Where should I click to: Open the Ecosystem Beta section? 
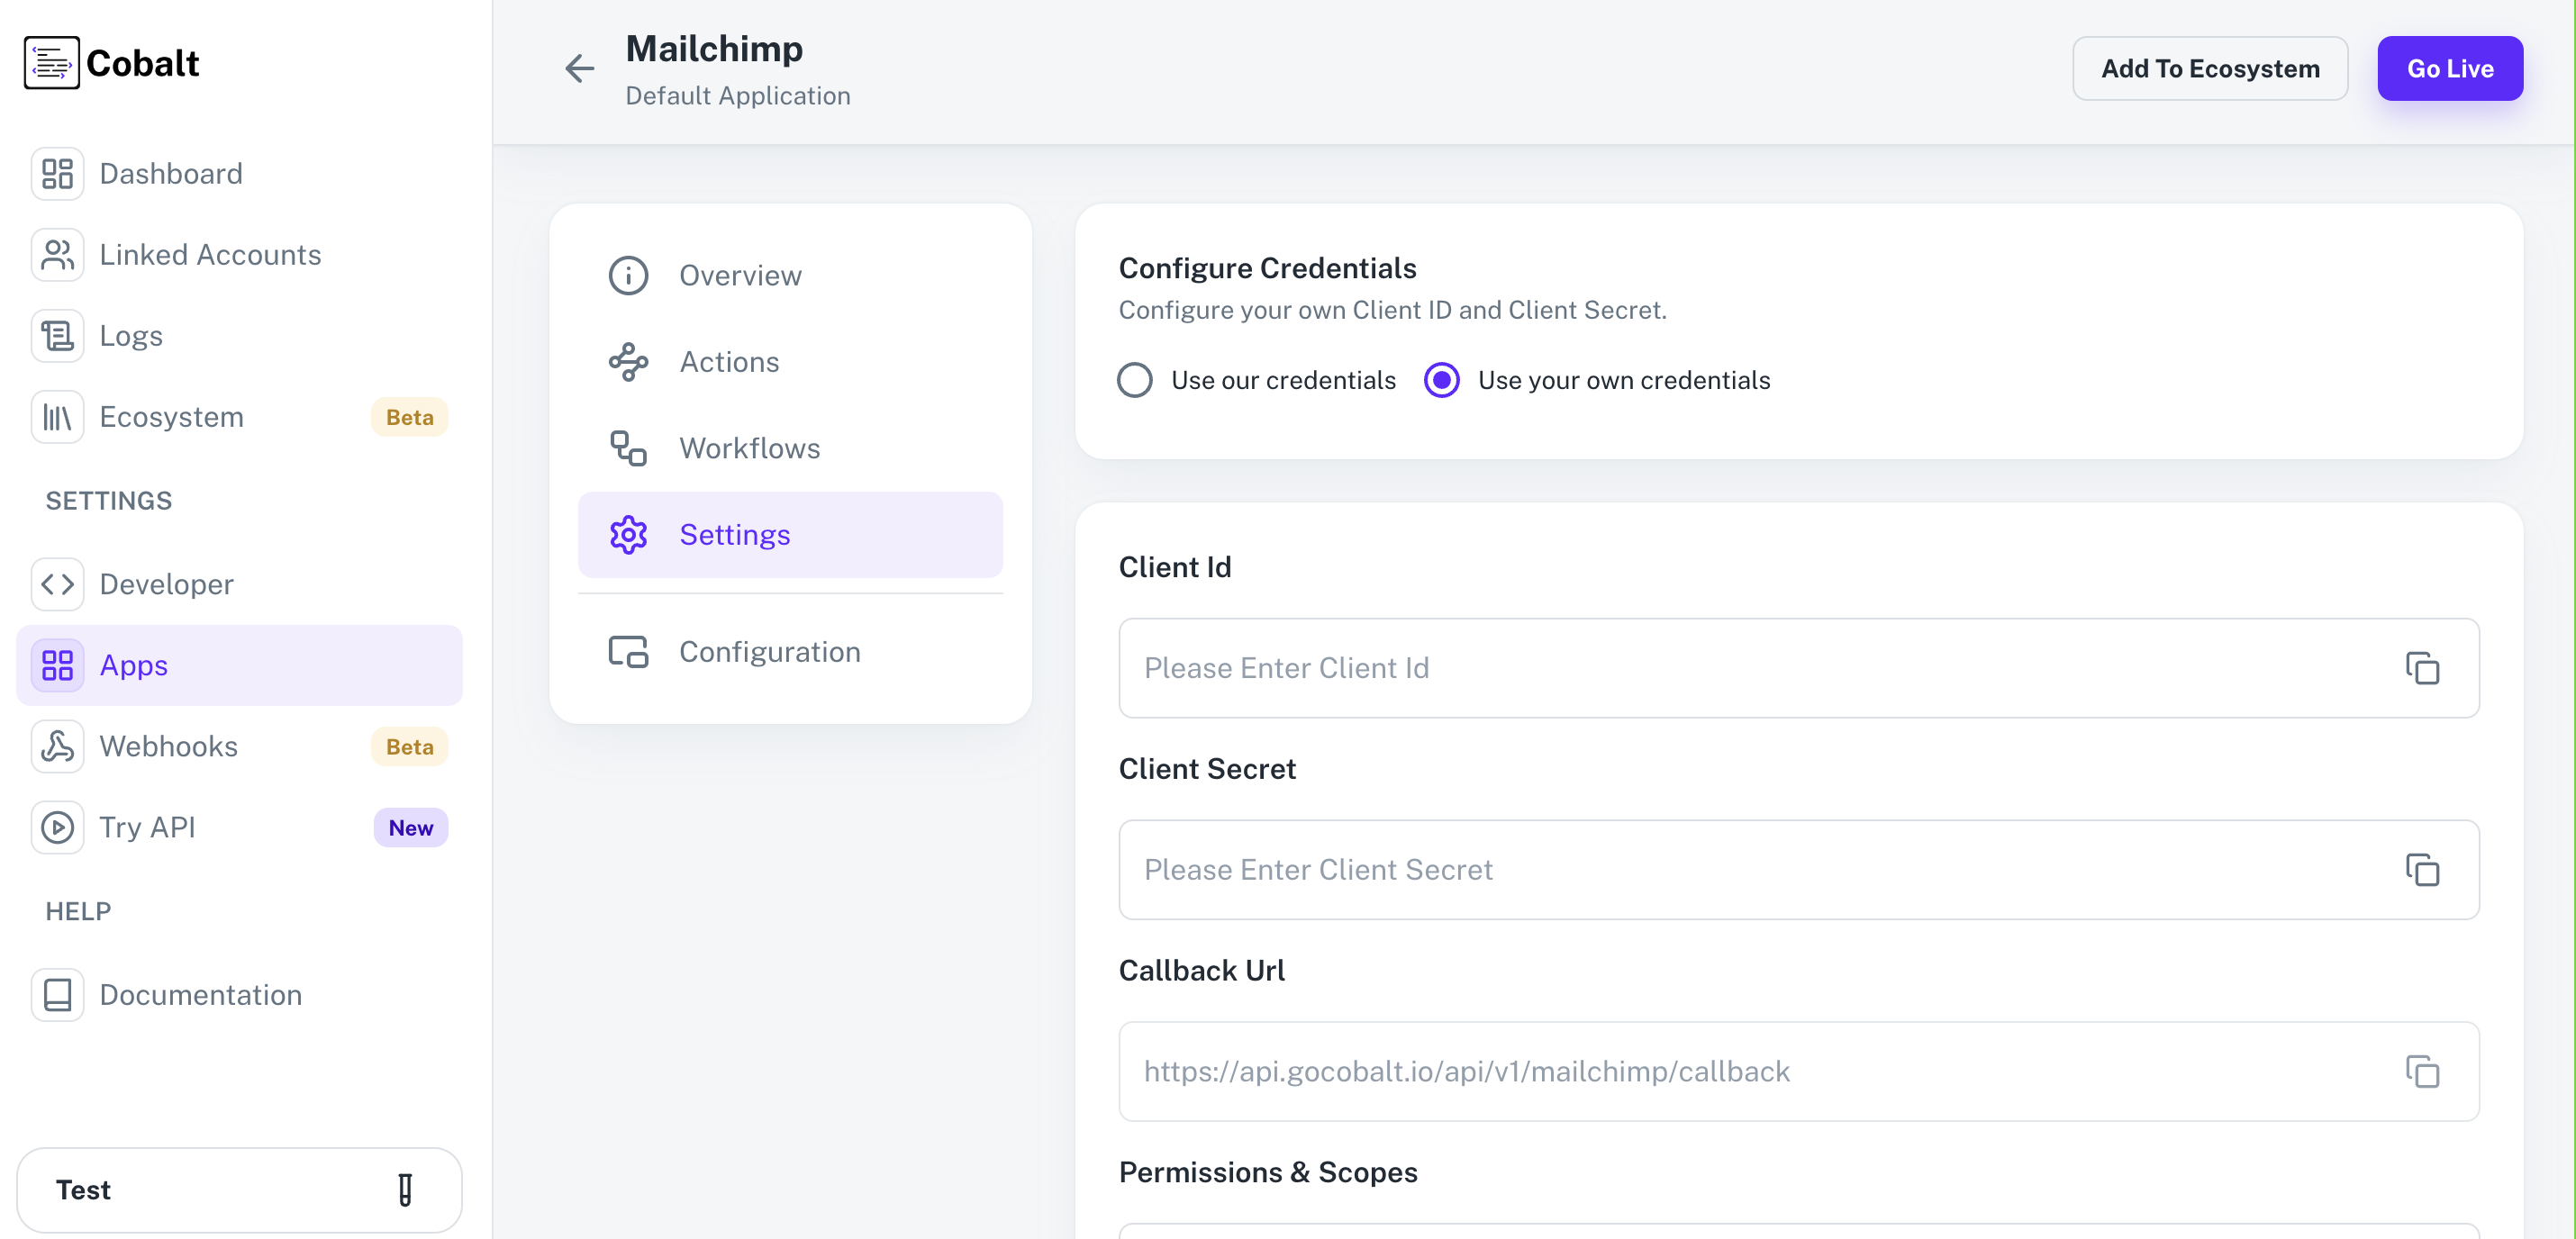(170, 417)
